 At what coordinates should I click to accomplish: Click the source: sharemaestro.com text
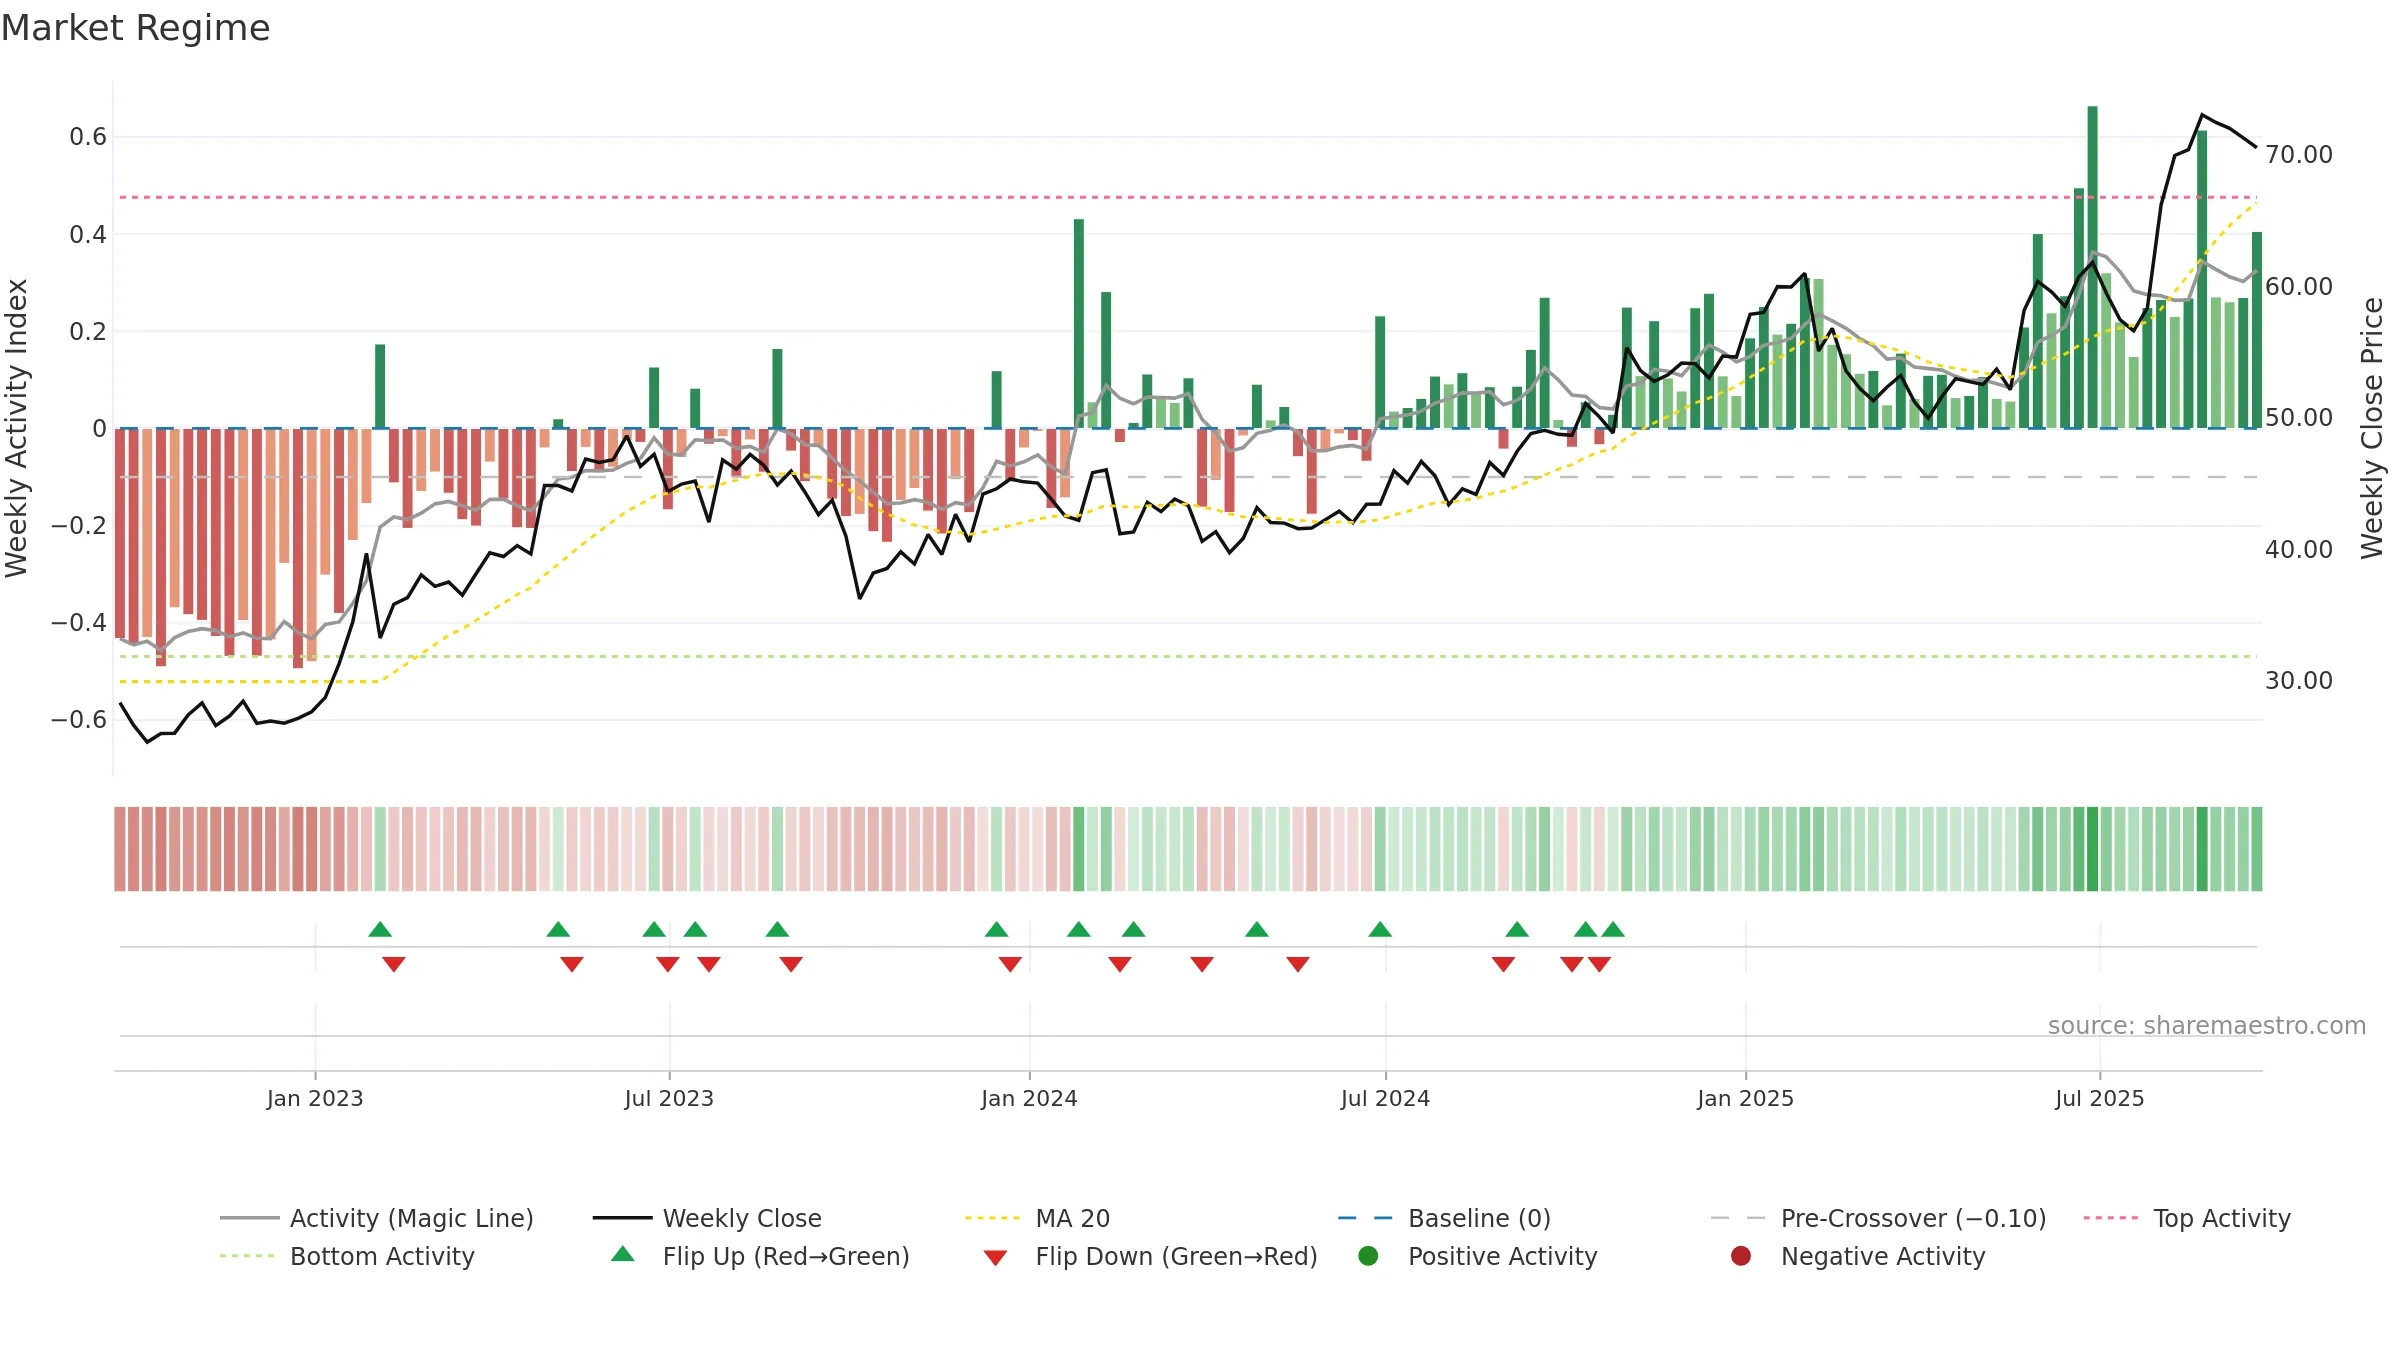pyautogui.click(x=2206, y=1025)
